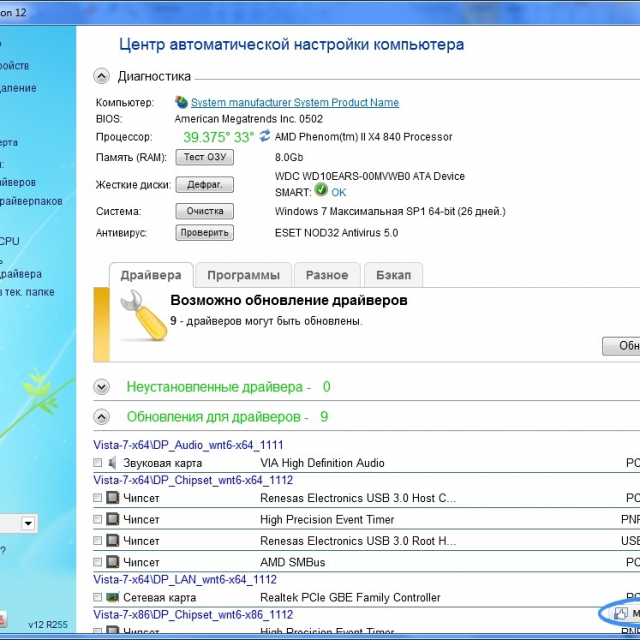This screenshot has width=640, height=640.
Task: Tick the Renesas USB 3.0 Host Controller checkbox
Action: 97,497
